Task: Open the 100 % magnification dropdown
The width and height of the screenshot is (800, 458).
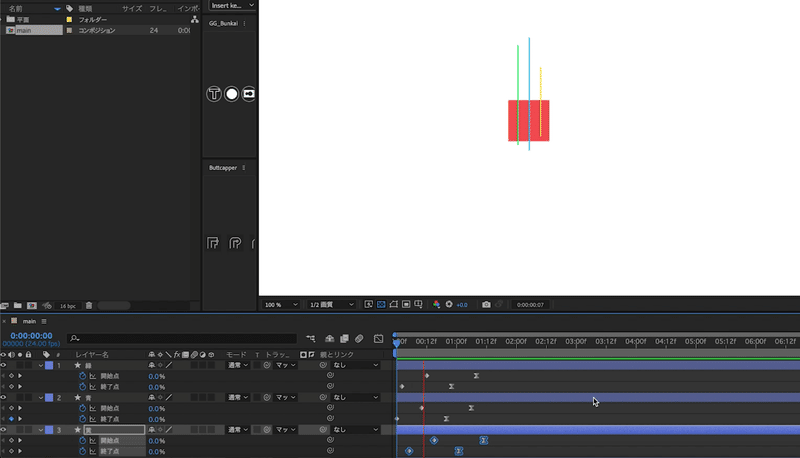Action: tap(281, 304)
